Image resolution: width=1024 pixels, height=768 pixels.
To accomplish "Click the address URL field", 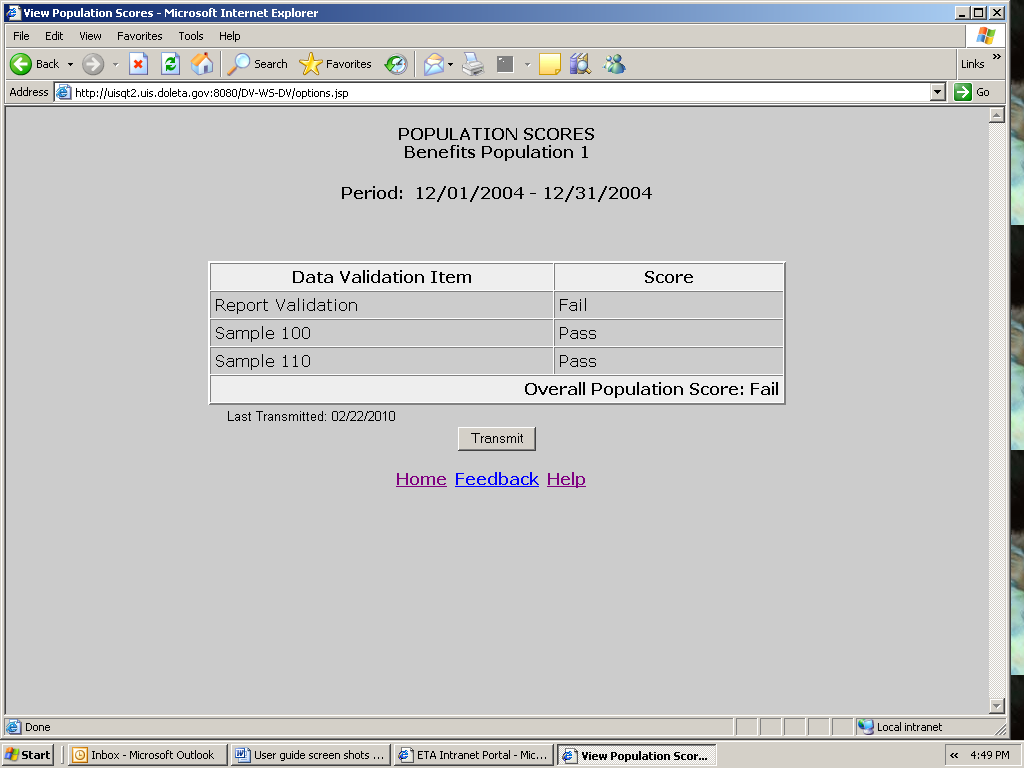I will pos(493,92).
